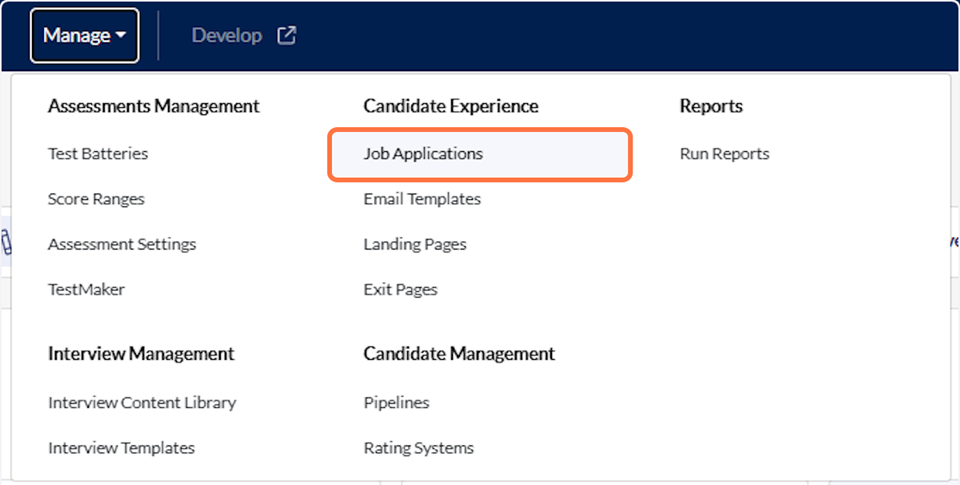
Task: Open Exit Pages
Action: pyautogui.click(x=400, y=289)
